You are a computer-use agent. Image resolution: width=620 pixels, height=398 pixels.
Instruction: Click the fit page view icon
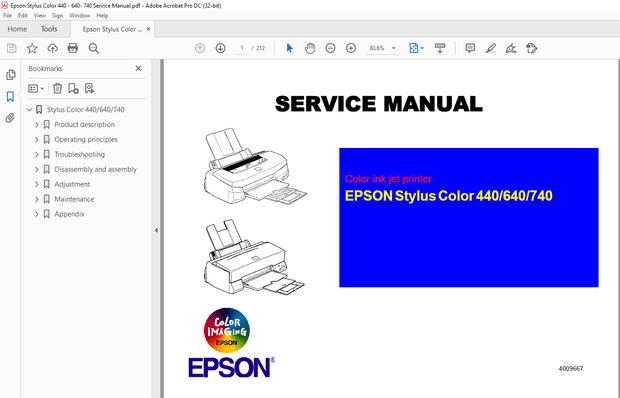pos(414,48)
